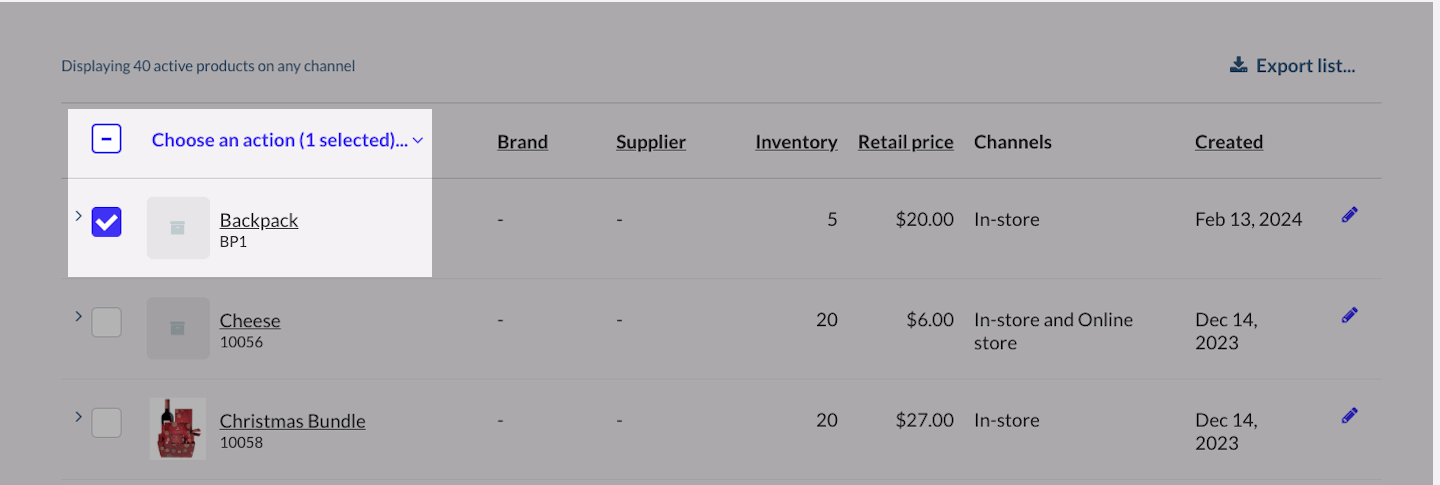Sort by the Retail price column

coord(905,142)
